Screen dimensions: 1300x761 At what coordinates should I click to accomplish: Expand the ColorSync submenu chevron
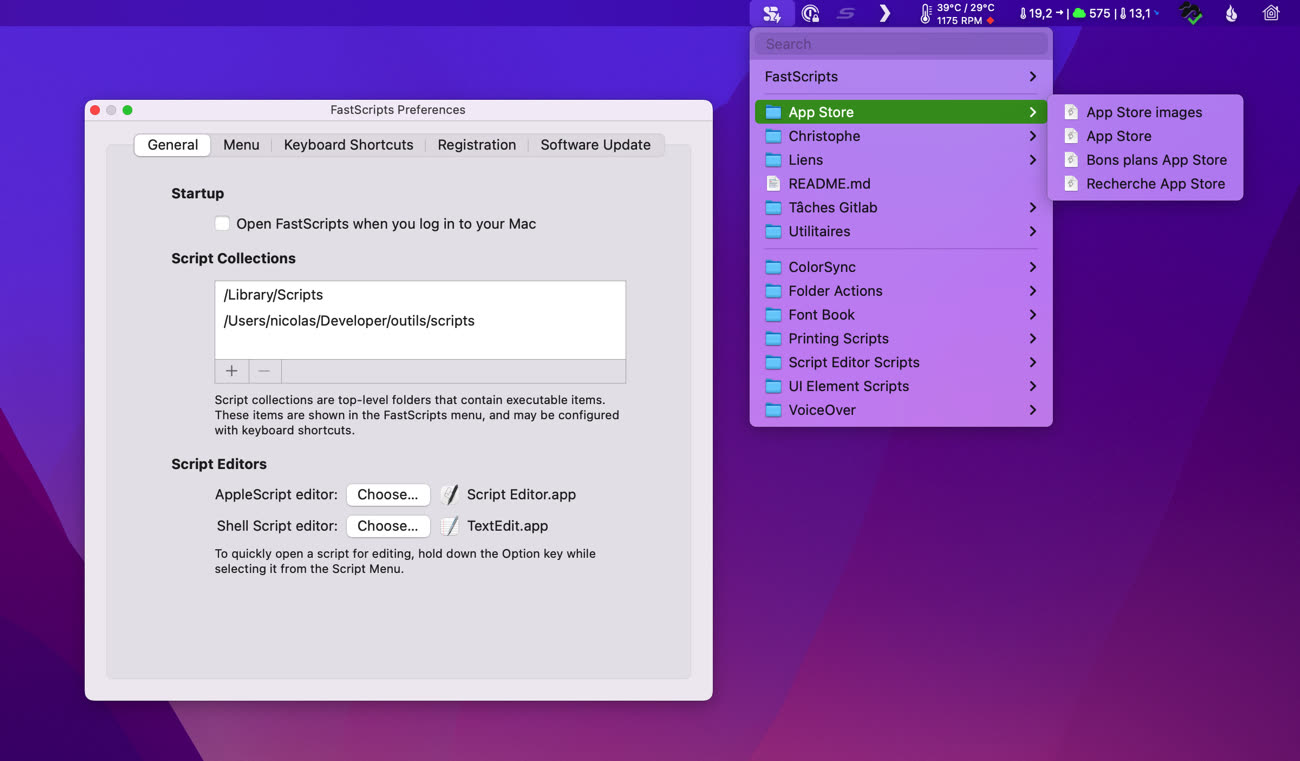[x=1033, y=267]
